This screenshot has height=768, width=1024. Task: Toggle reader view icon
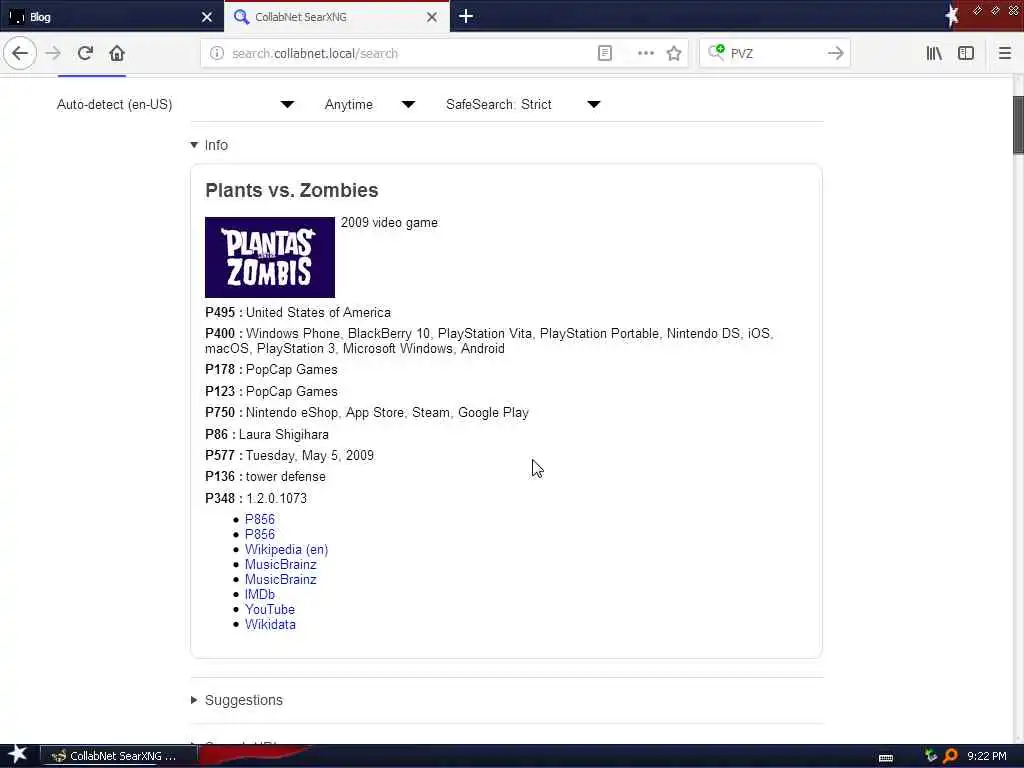click(605, 54)
